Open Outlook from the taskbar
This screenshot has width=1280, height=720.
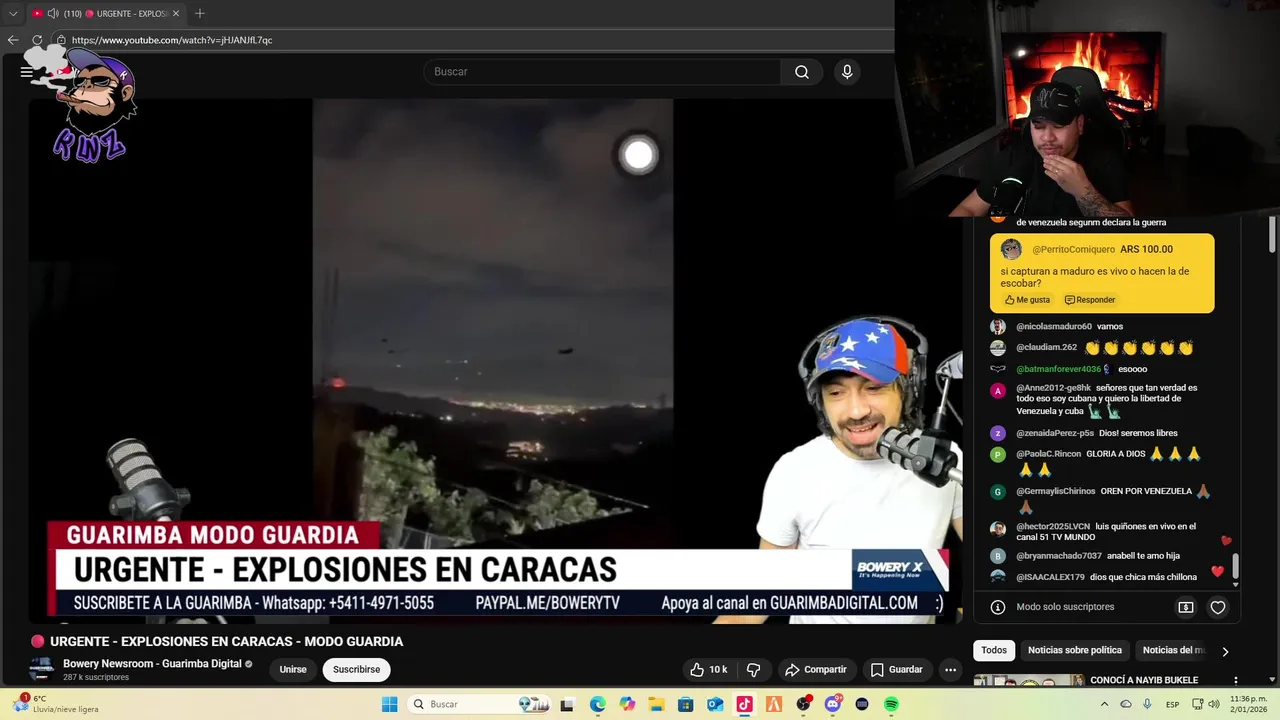coord(715,704)
